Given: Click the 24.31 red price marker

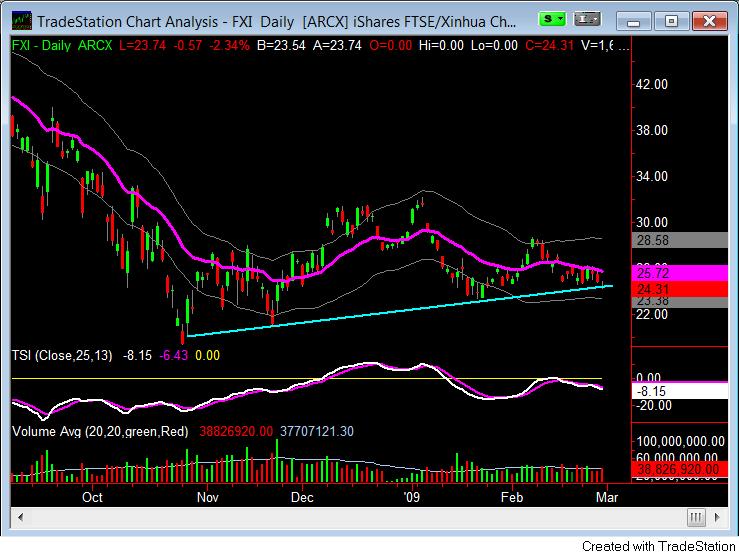Looking at the screenshot, I should [x=680, y=289].
